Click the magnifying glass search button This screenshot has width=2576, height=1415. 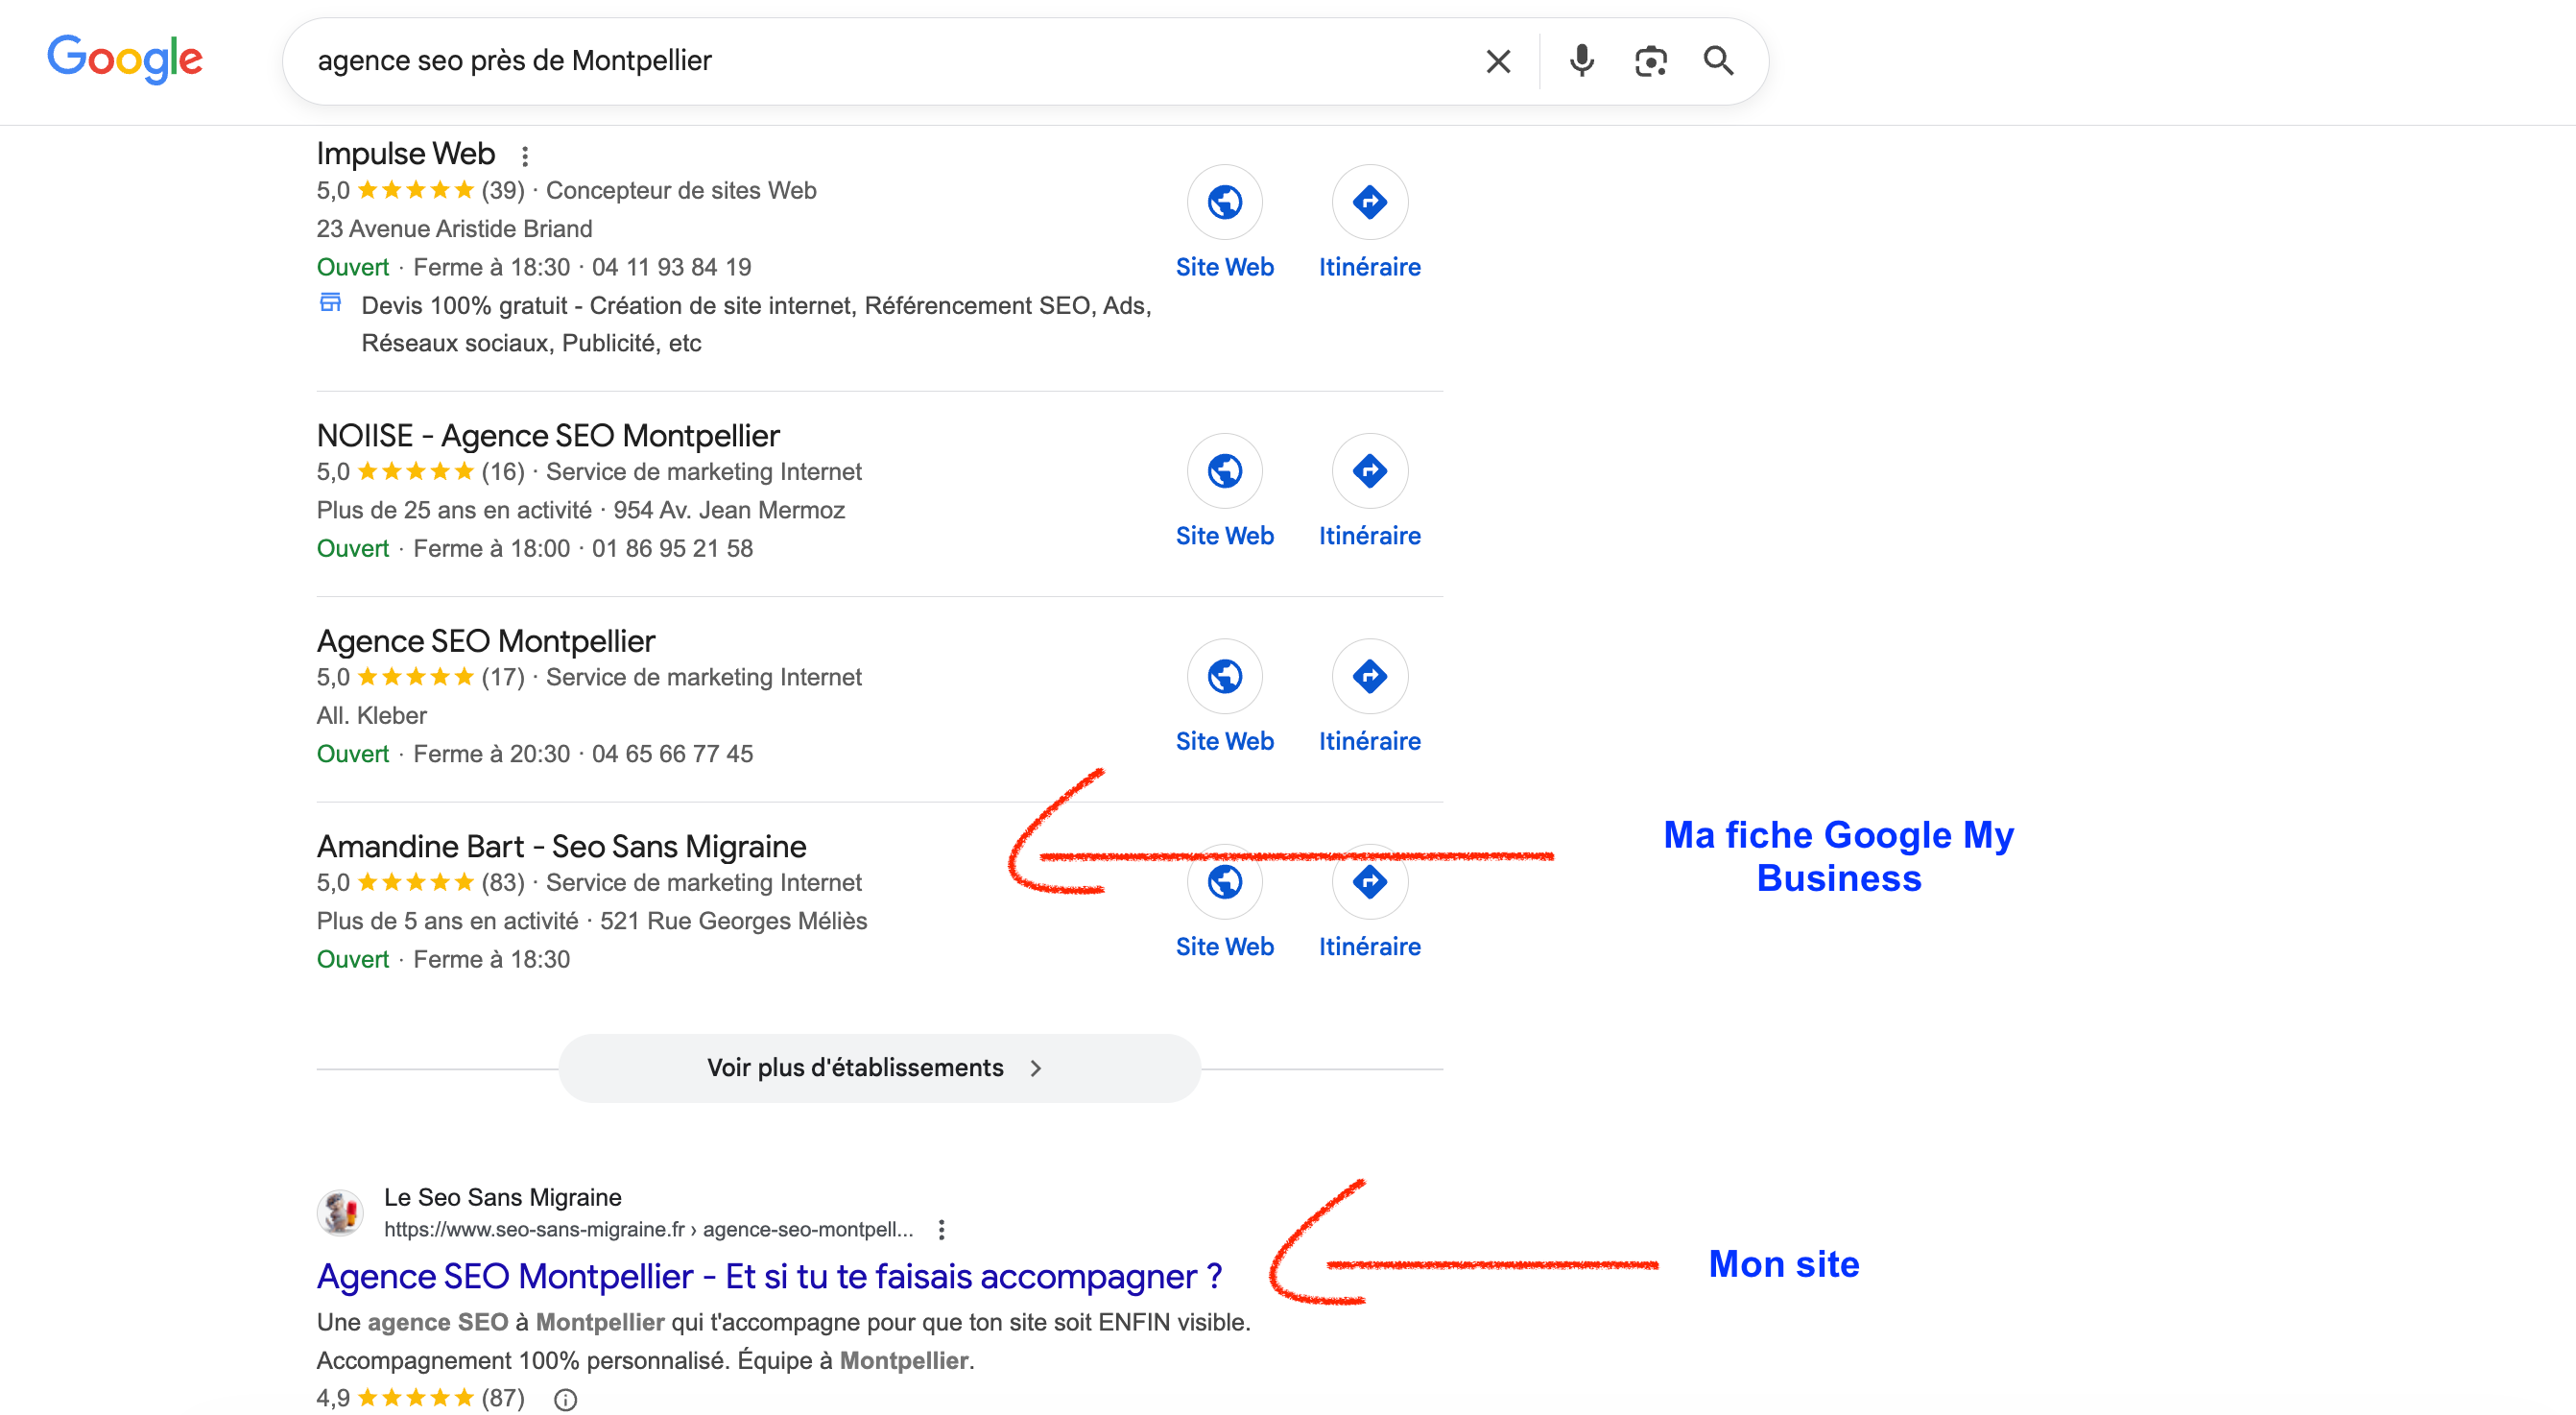[1718, 61]
